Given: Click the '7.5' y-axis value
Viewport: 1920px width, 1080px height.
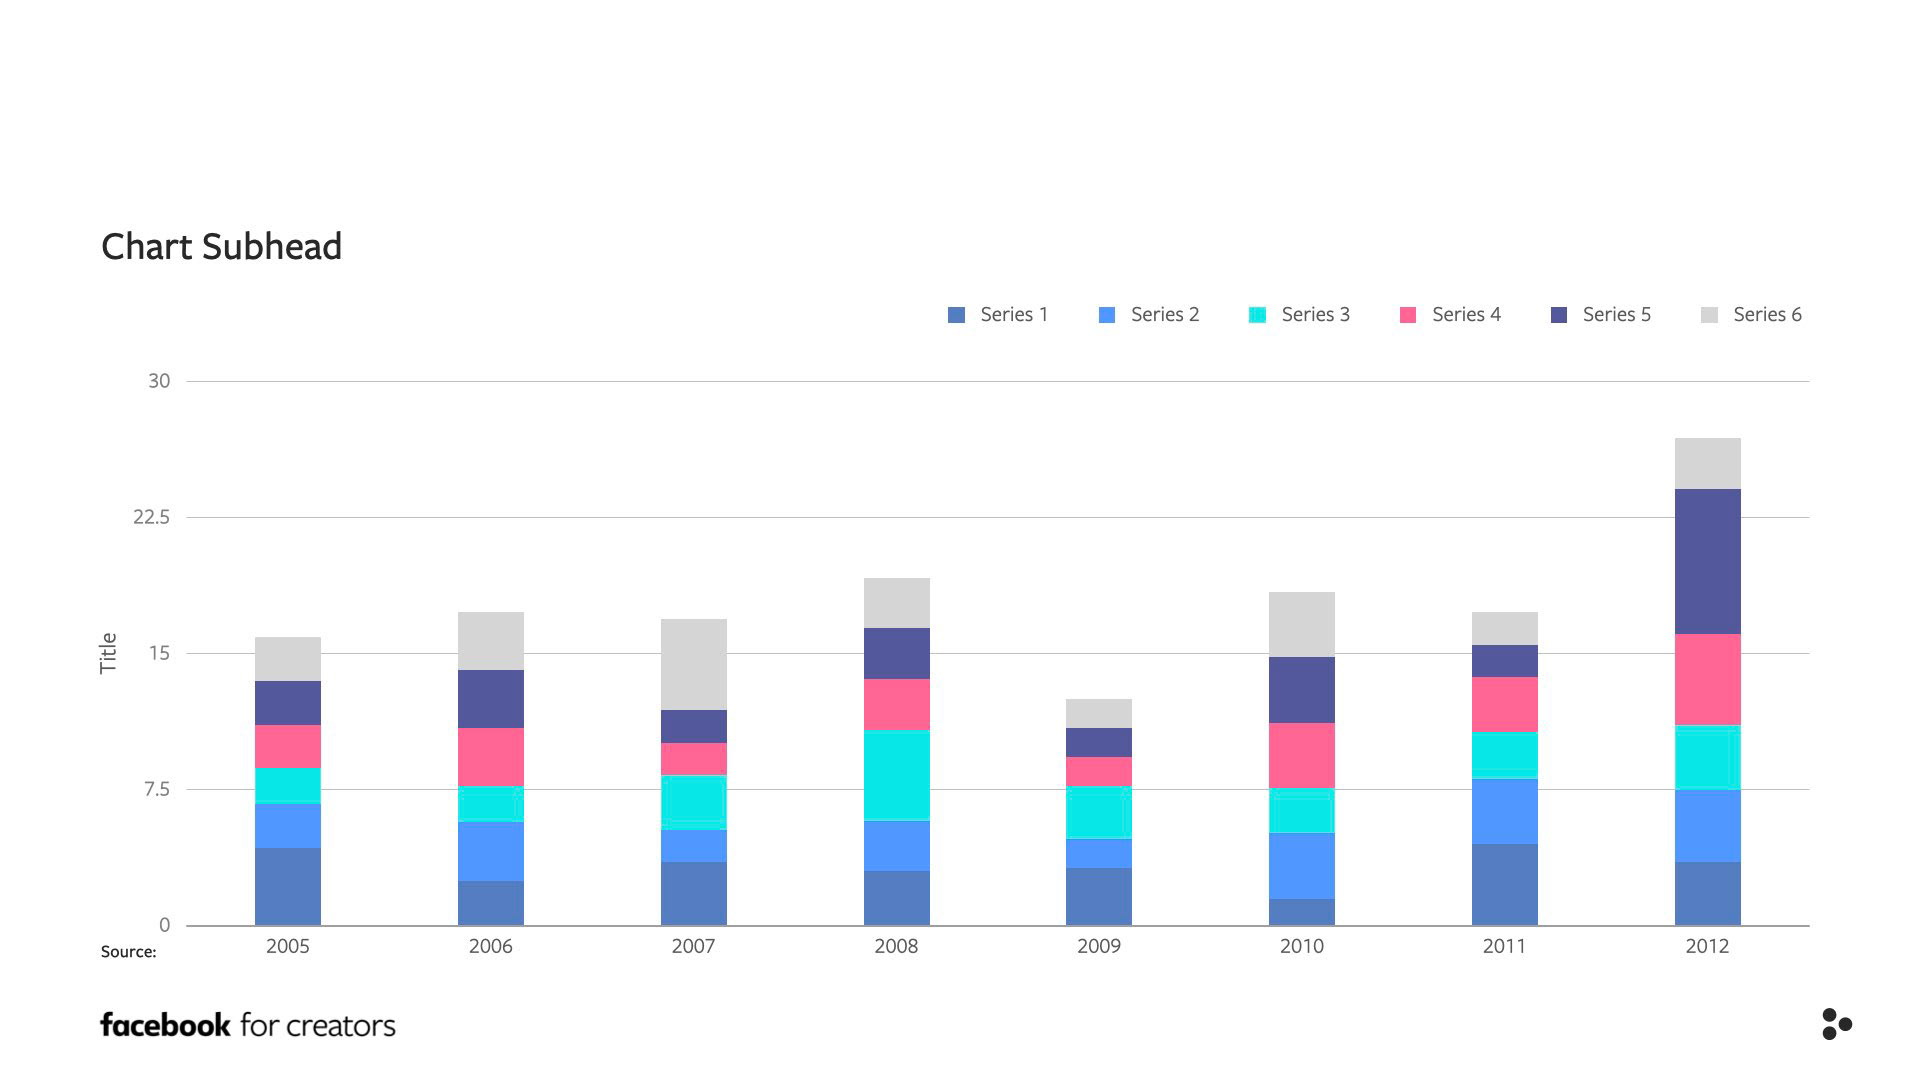Looking at the screenshot, I should (x=157, y=789).
